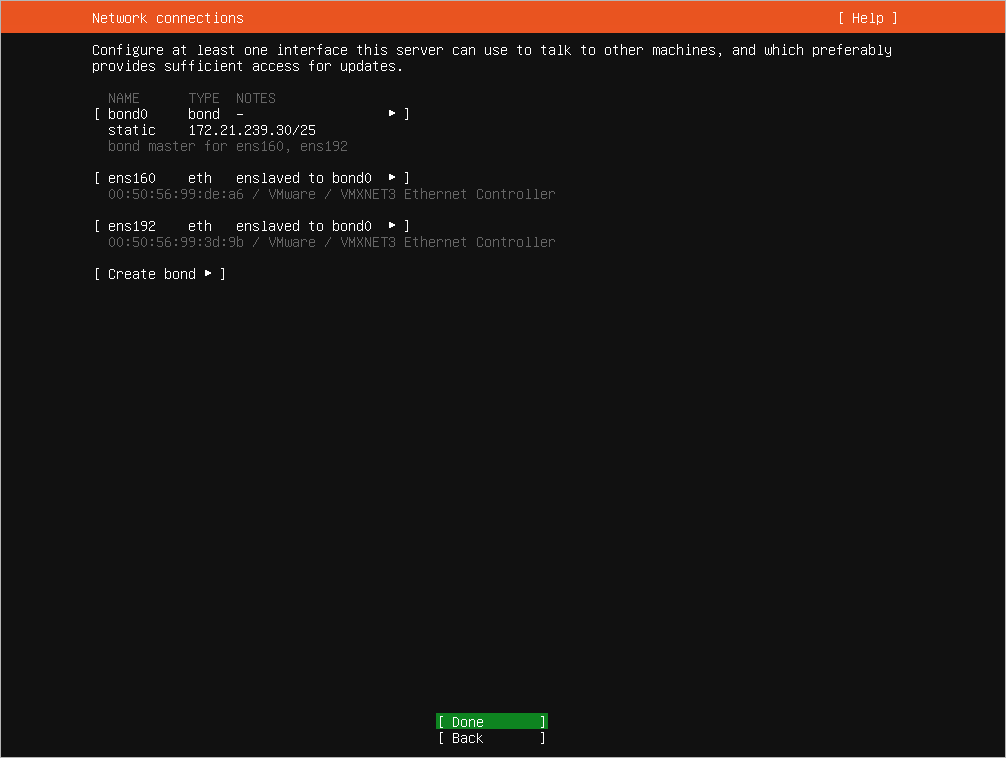
Task: Open the Create bond submenu arrow
Action: click(x=209, y=273)
